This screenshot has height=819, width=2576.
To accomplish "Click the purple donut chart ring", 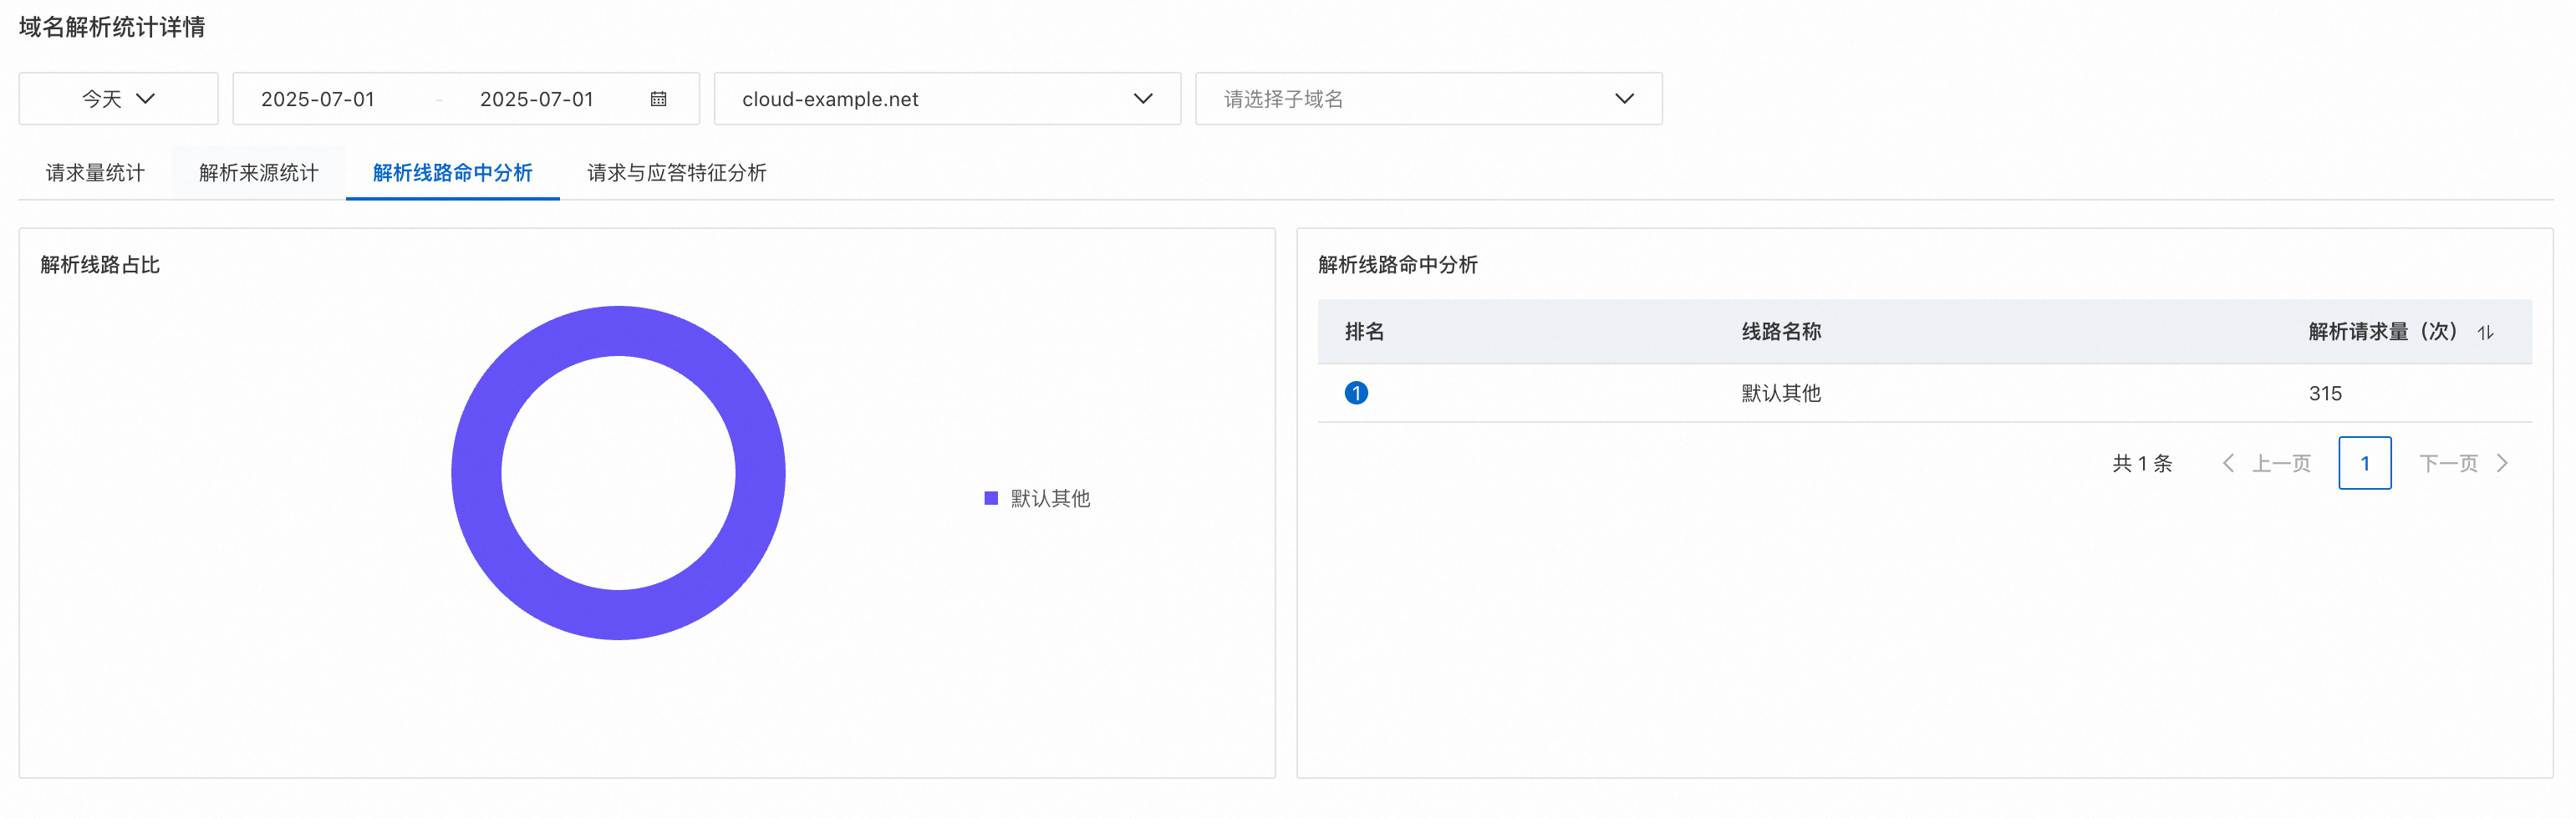I will pos(476,473).
